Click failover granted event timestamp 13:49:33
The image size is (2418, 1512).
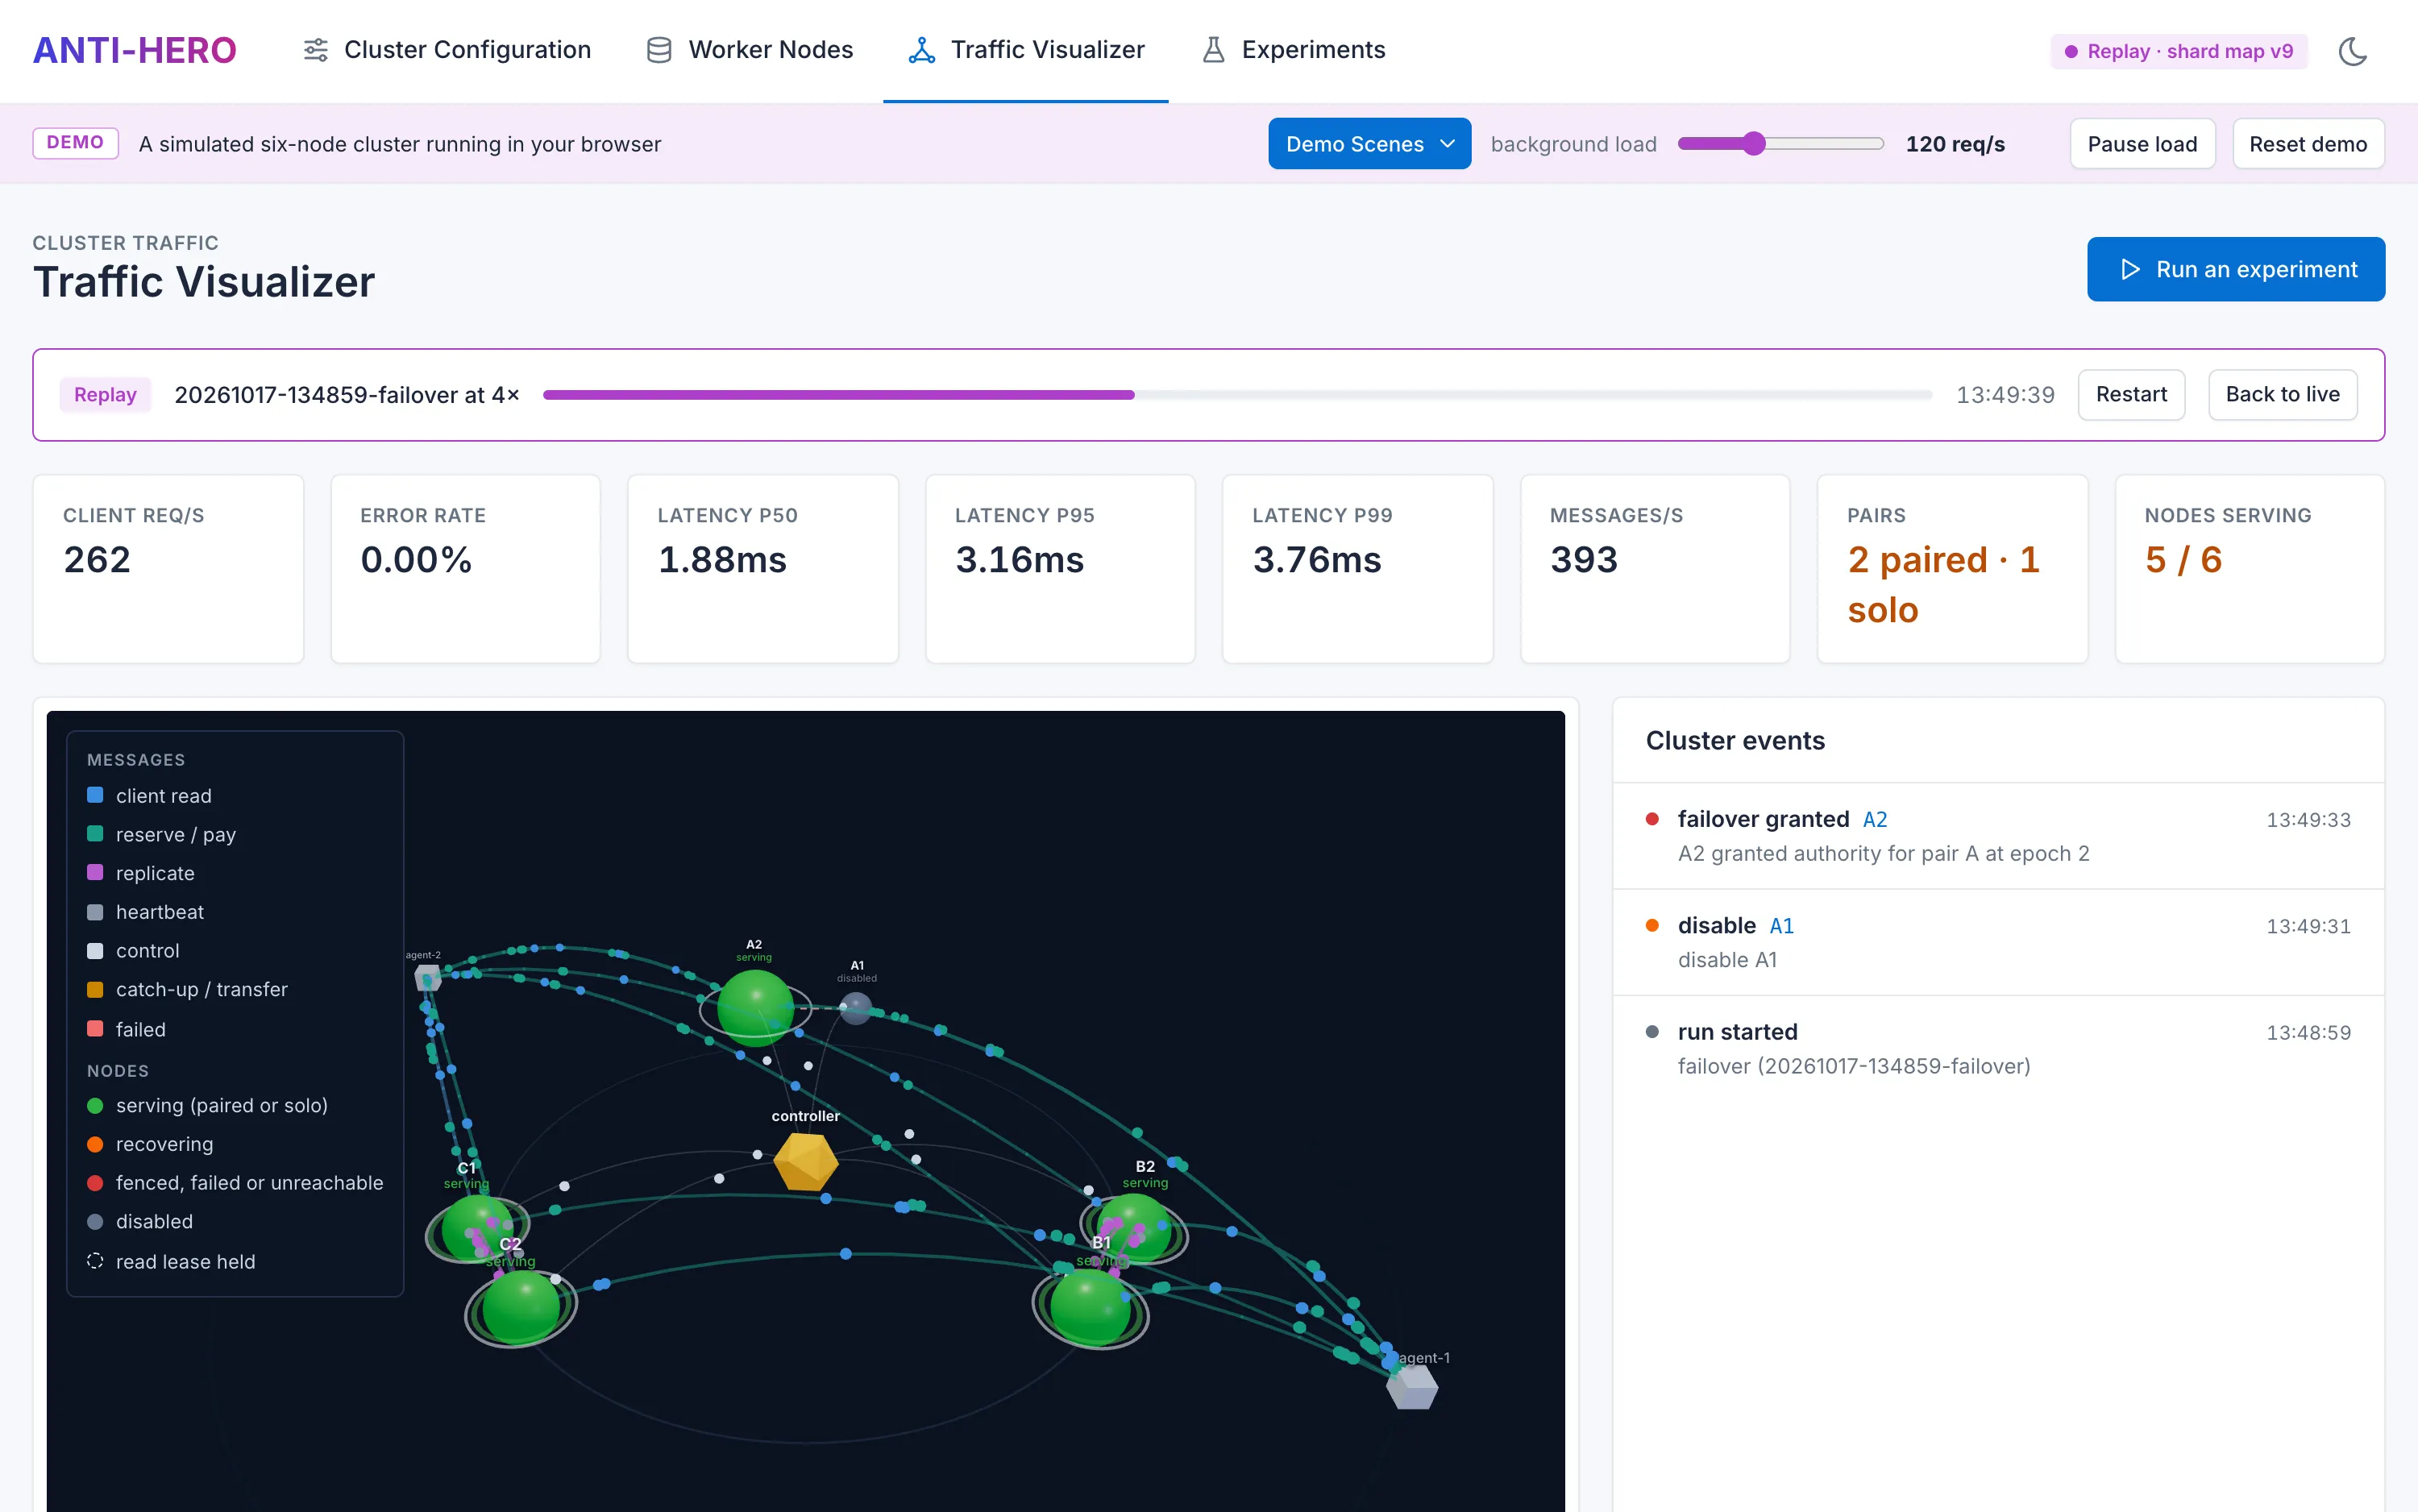pyautogui.click(x=2308, y=820)
